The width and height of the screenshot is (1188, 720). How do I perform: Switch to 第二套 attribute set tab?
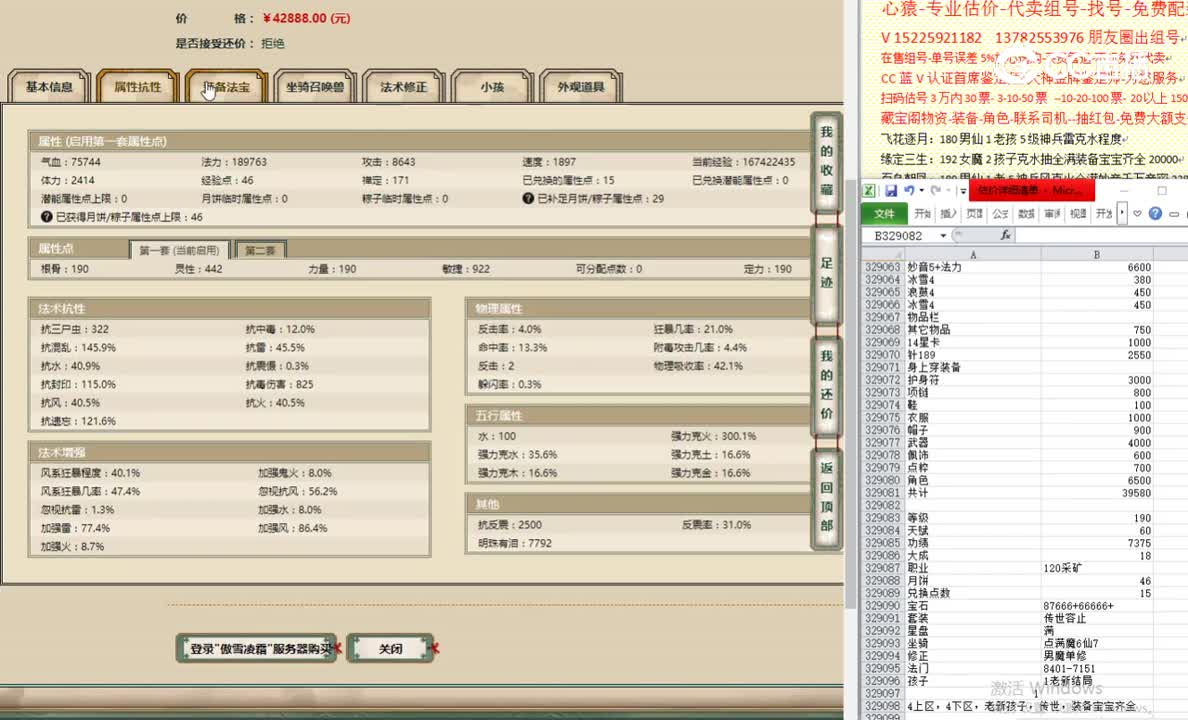pyautogui.click(x=259, y=249)
